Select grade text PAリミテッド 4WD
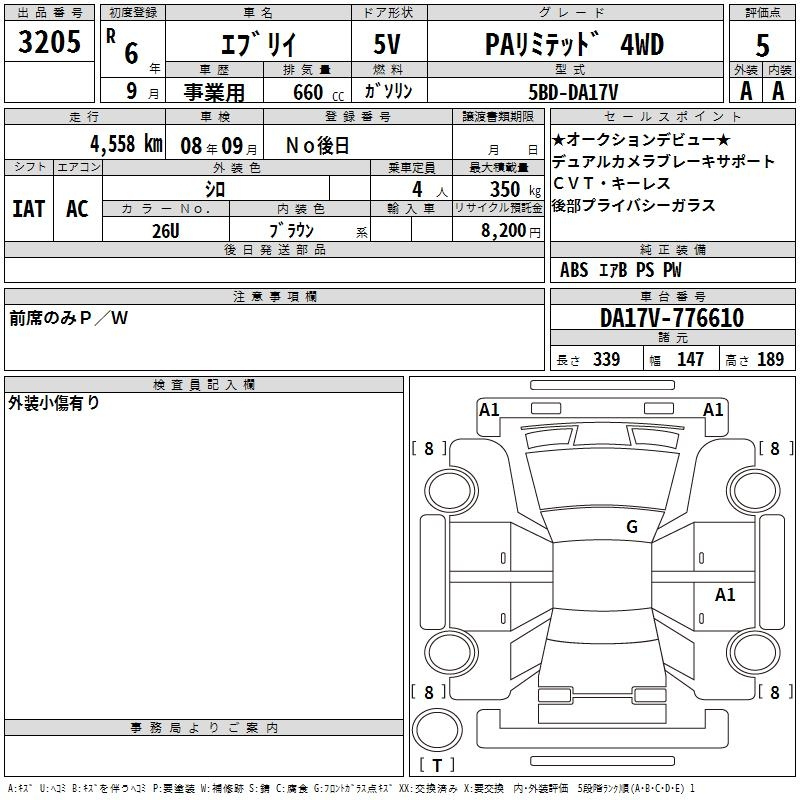 574,44
